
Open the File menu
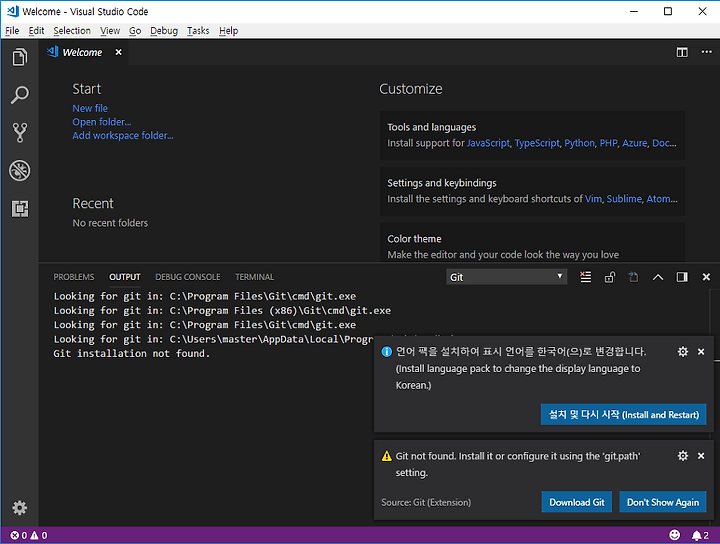click(12, 31)
